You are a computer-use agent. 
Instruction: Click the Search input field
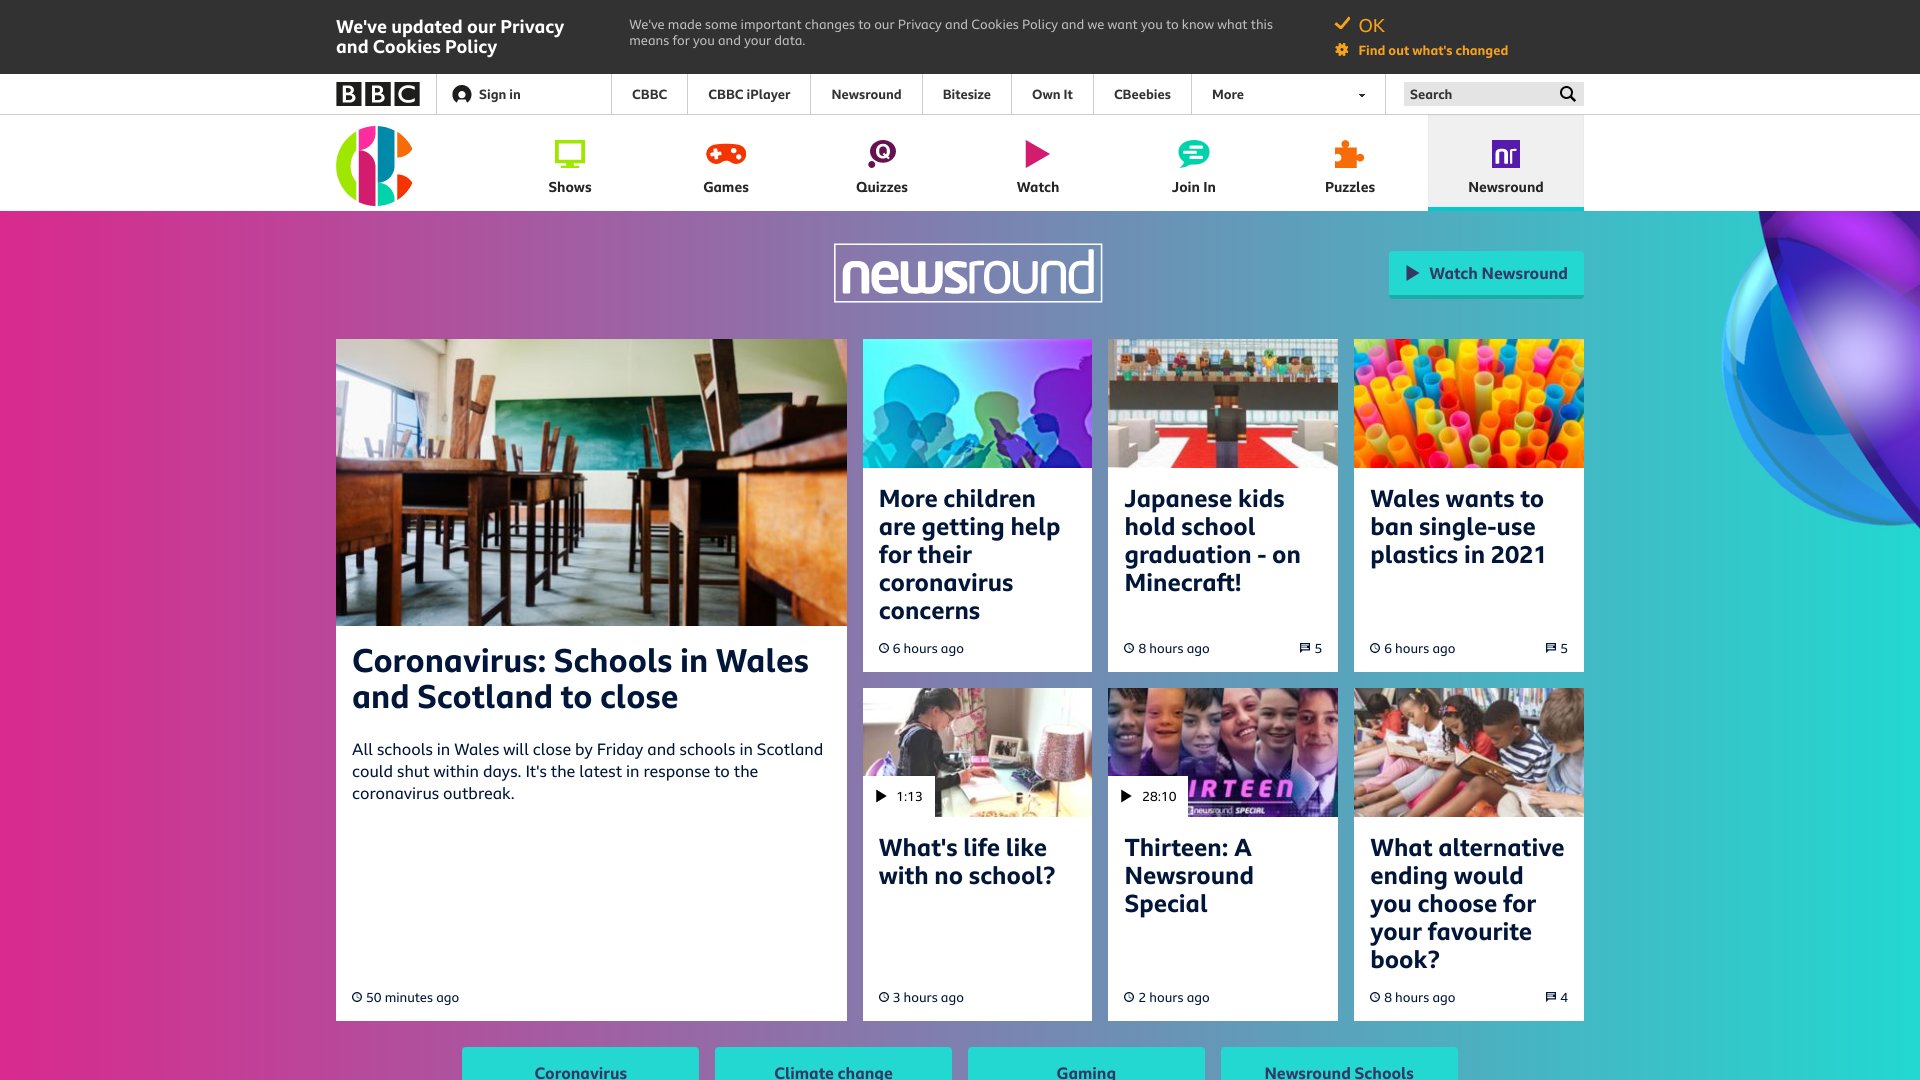[1478, 94]
